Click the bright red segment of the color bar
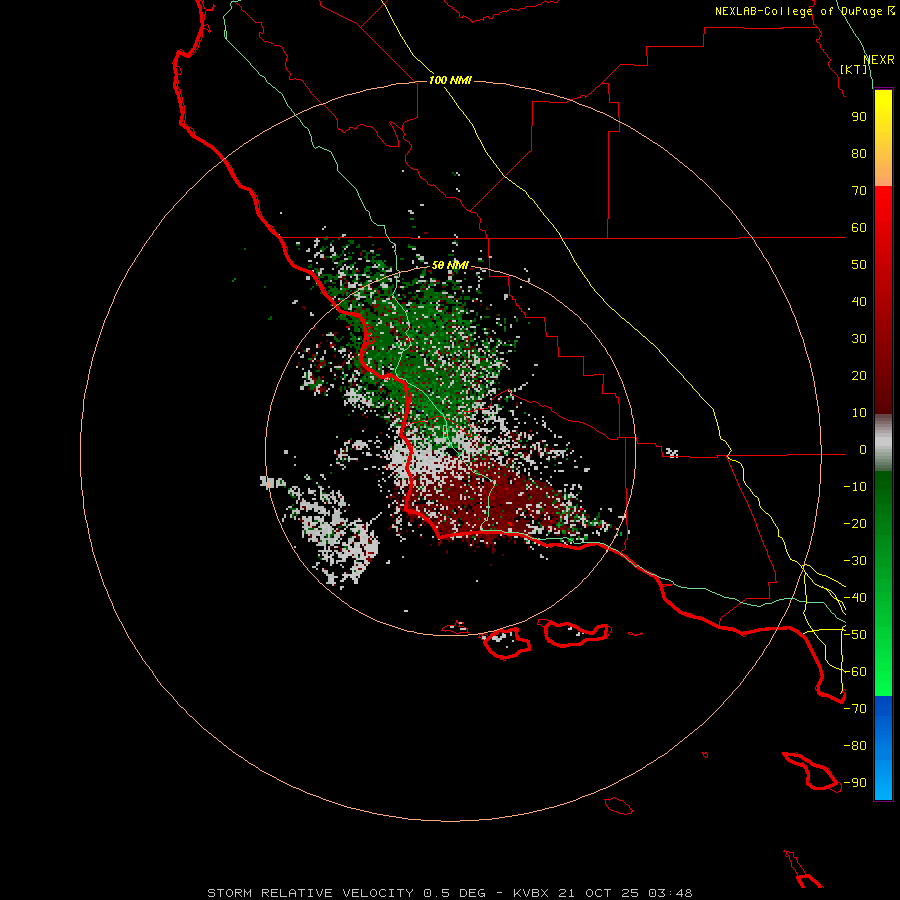The height and width of the screenshot is (900, 900). click(883, 300)
